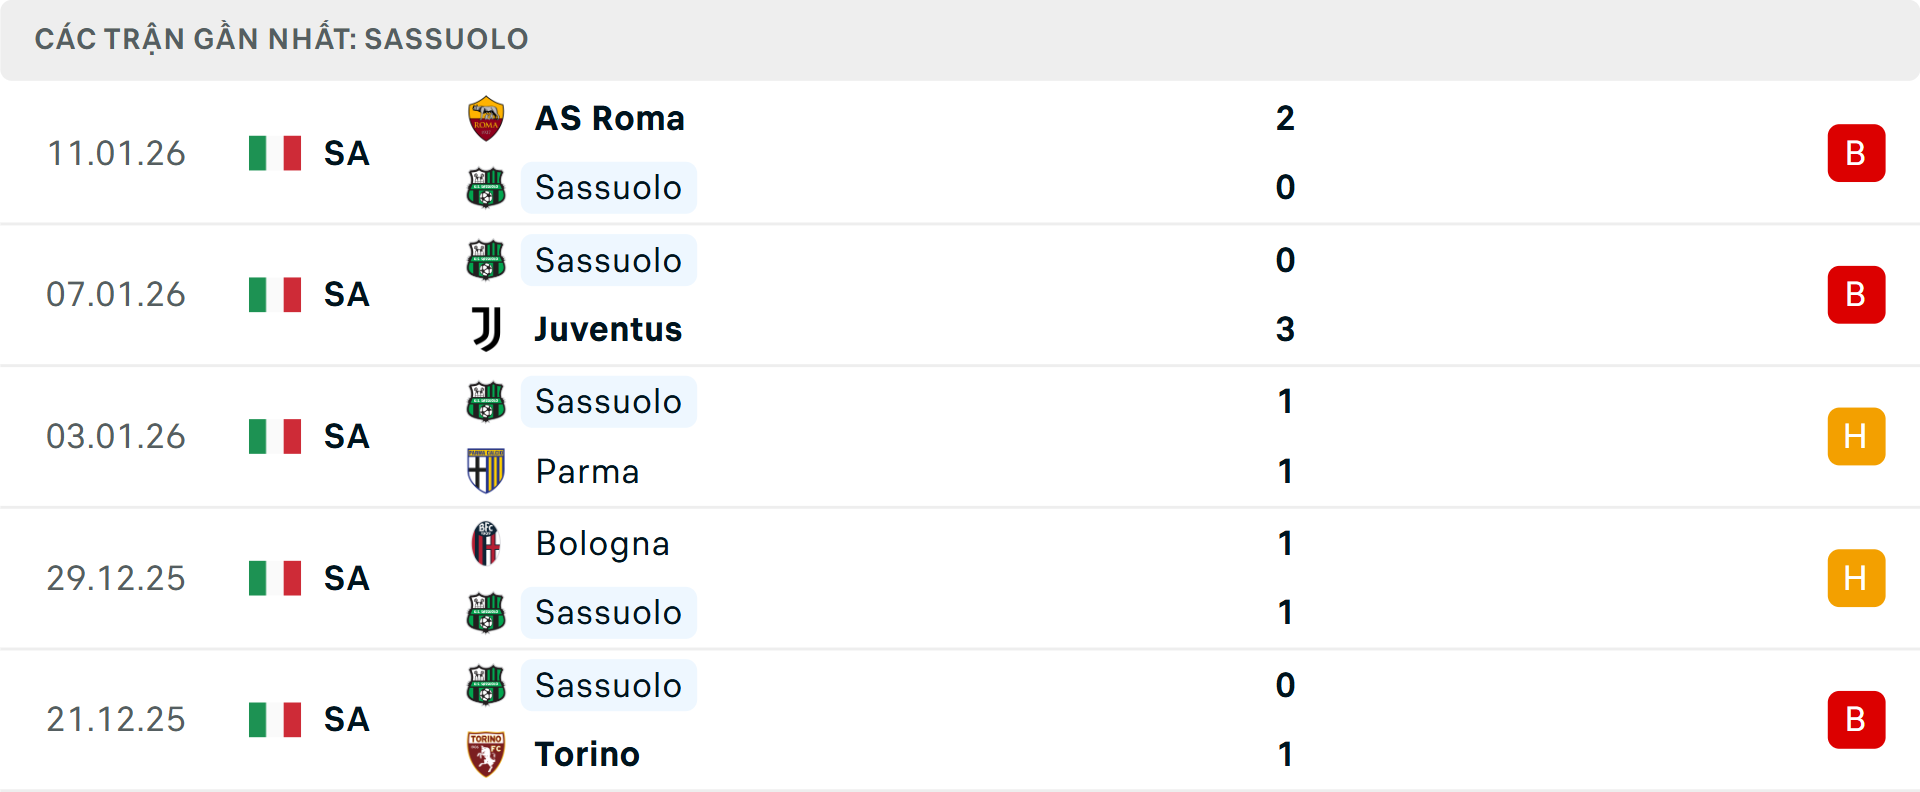This screenshot has width=1920, height=792.
Task: Click the AS Roma club crest
Action: click(x=486, y=117)
